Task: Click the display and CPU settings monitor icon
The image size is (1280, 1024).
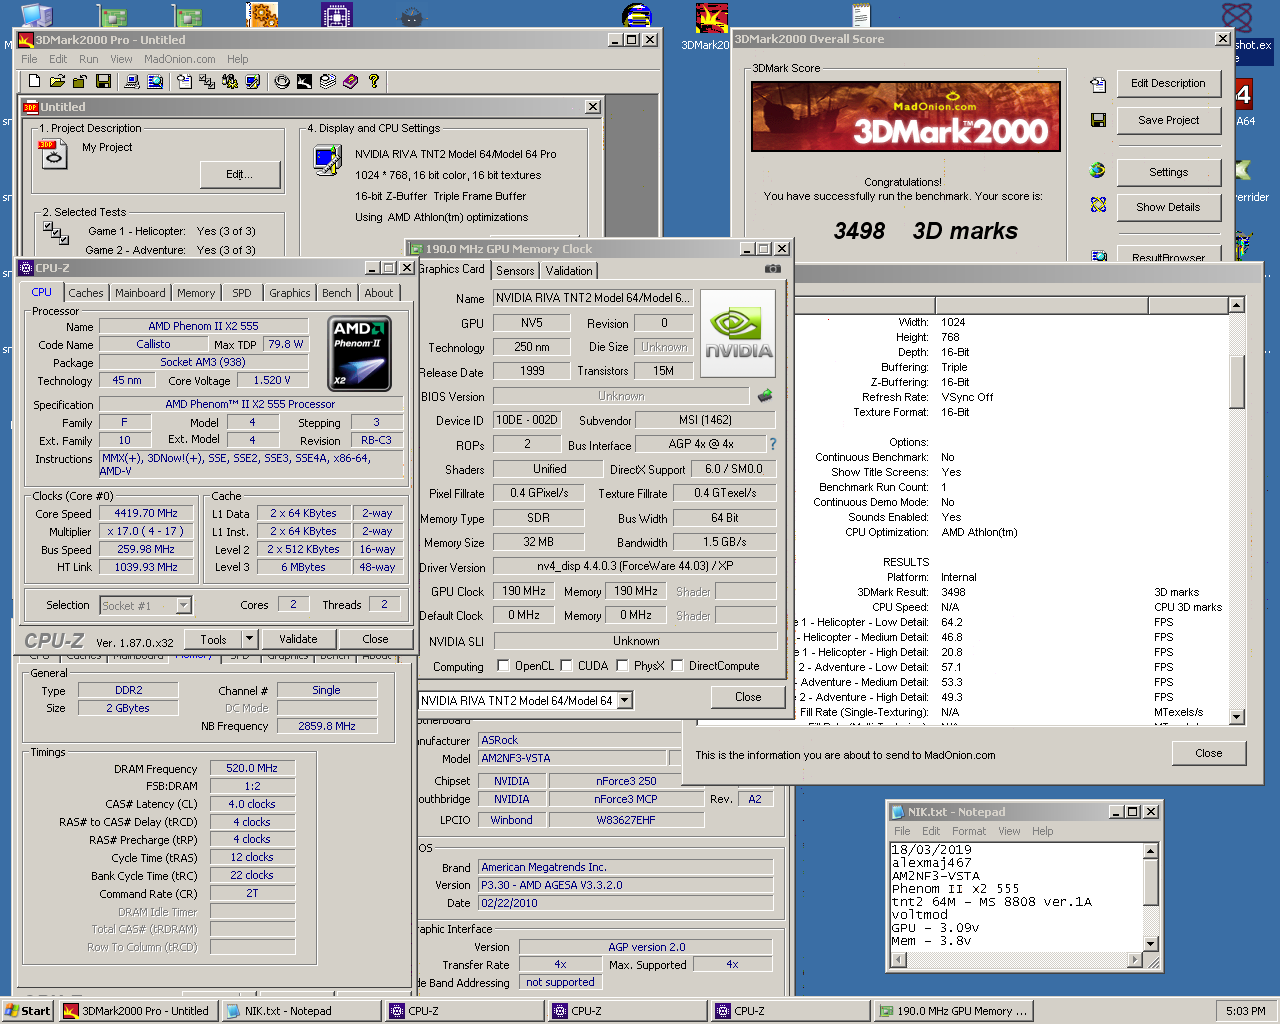Action: tap(327, 160)
